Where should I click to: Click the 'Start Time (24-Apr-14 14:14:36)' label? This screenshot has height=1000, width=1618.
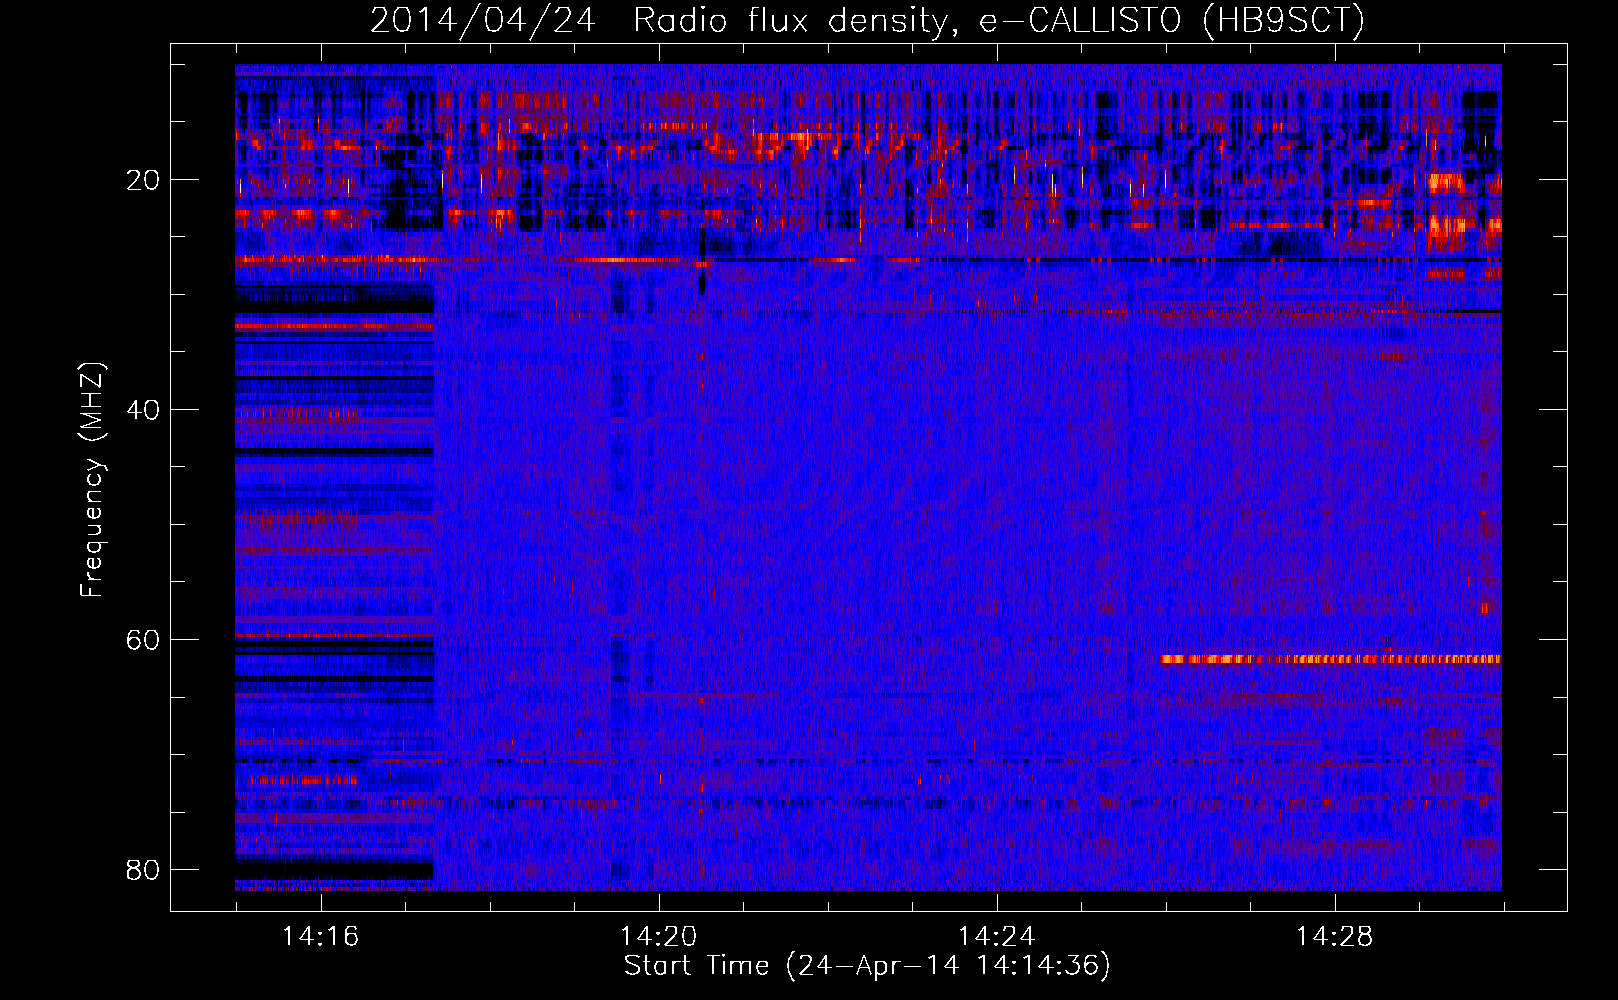click(x=867, y=966)
